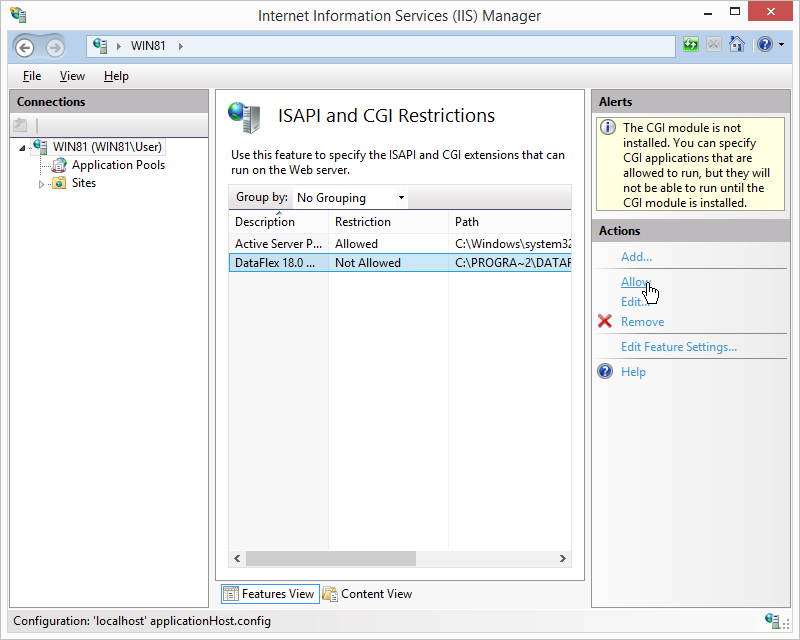Viewport: 800px width, 640px height.
Task: Click the Back navigation arrow
Action: [x=24, y=47]
